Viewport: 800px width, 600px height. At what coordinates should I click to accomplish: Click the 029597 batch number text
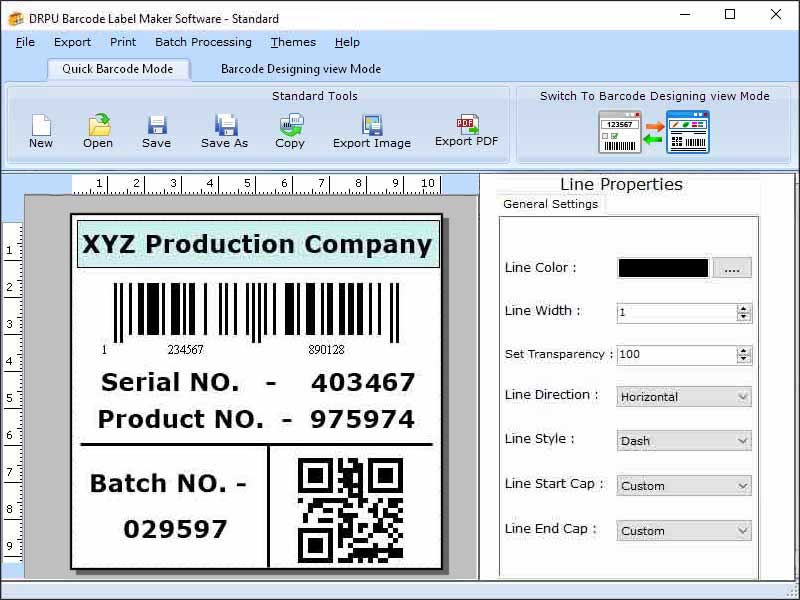(176, 529)
